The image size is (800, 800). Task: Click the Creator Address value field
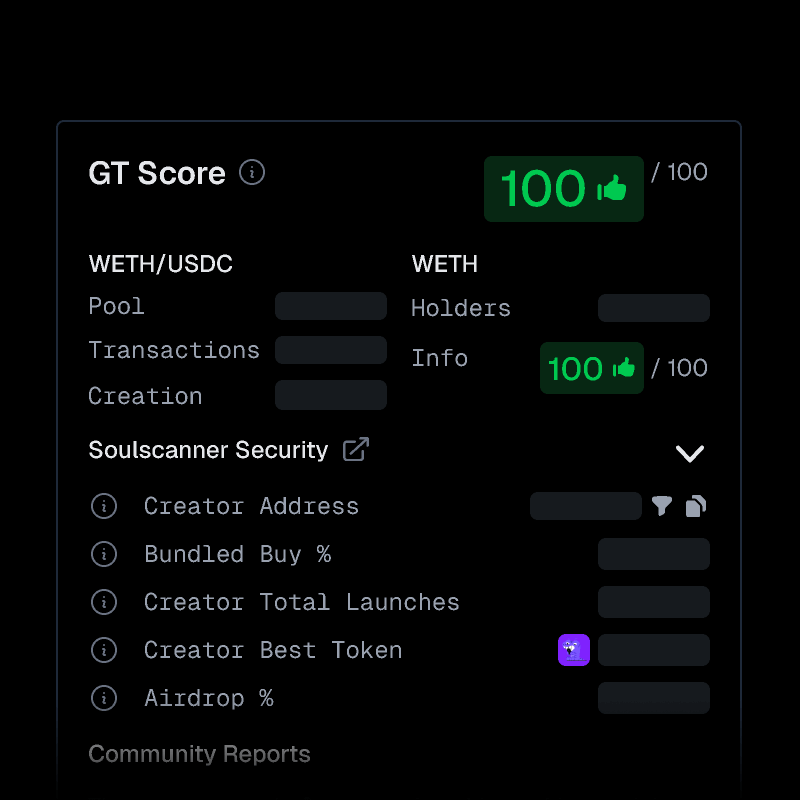(586, 506)
